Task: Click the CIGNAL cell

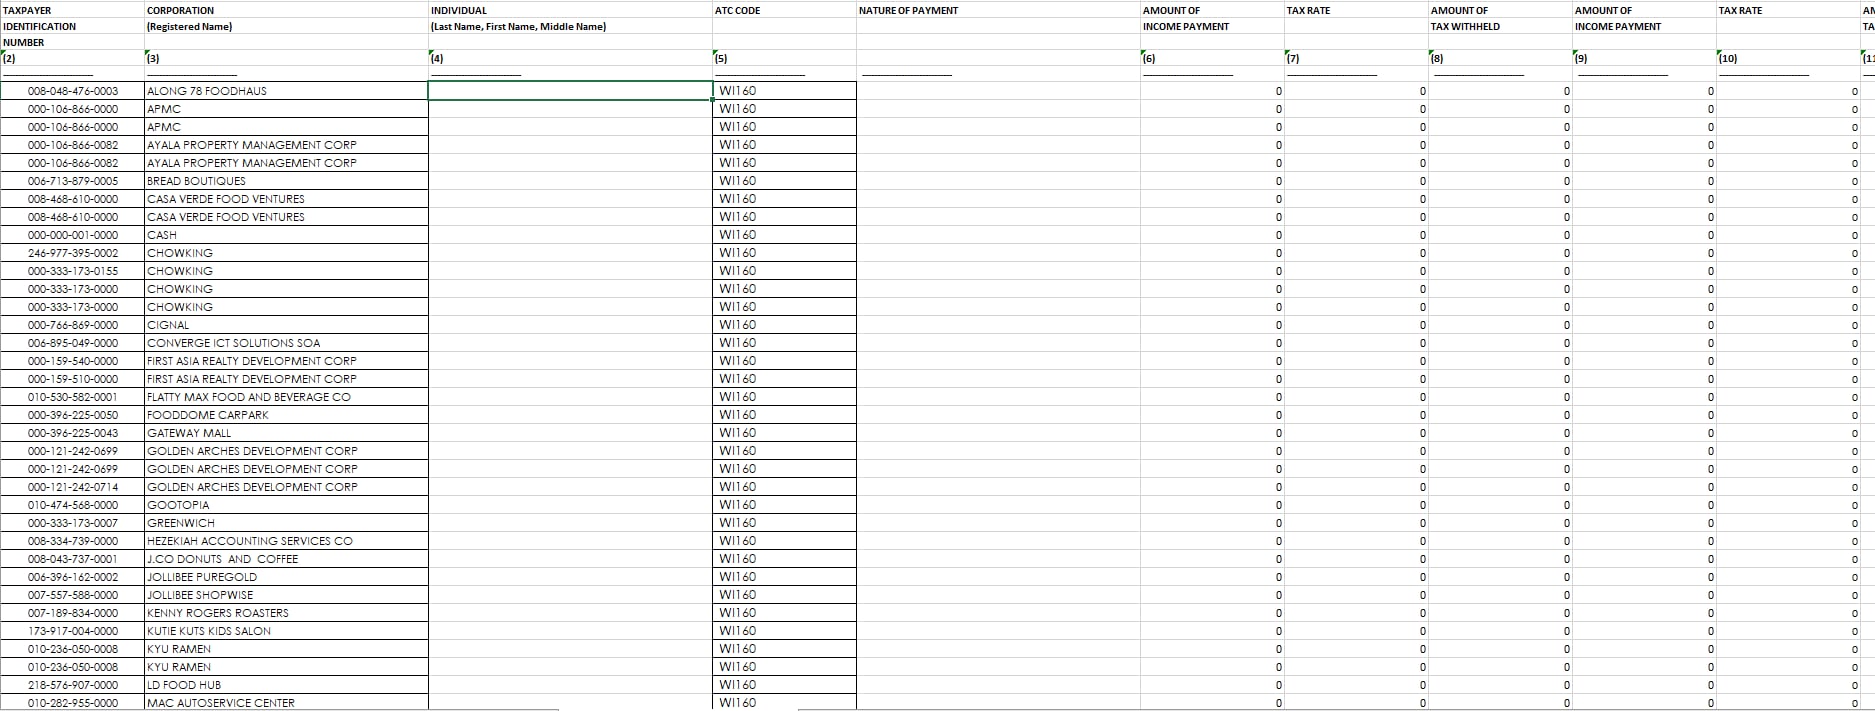Action: (286, 325)
